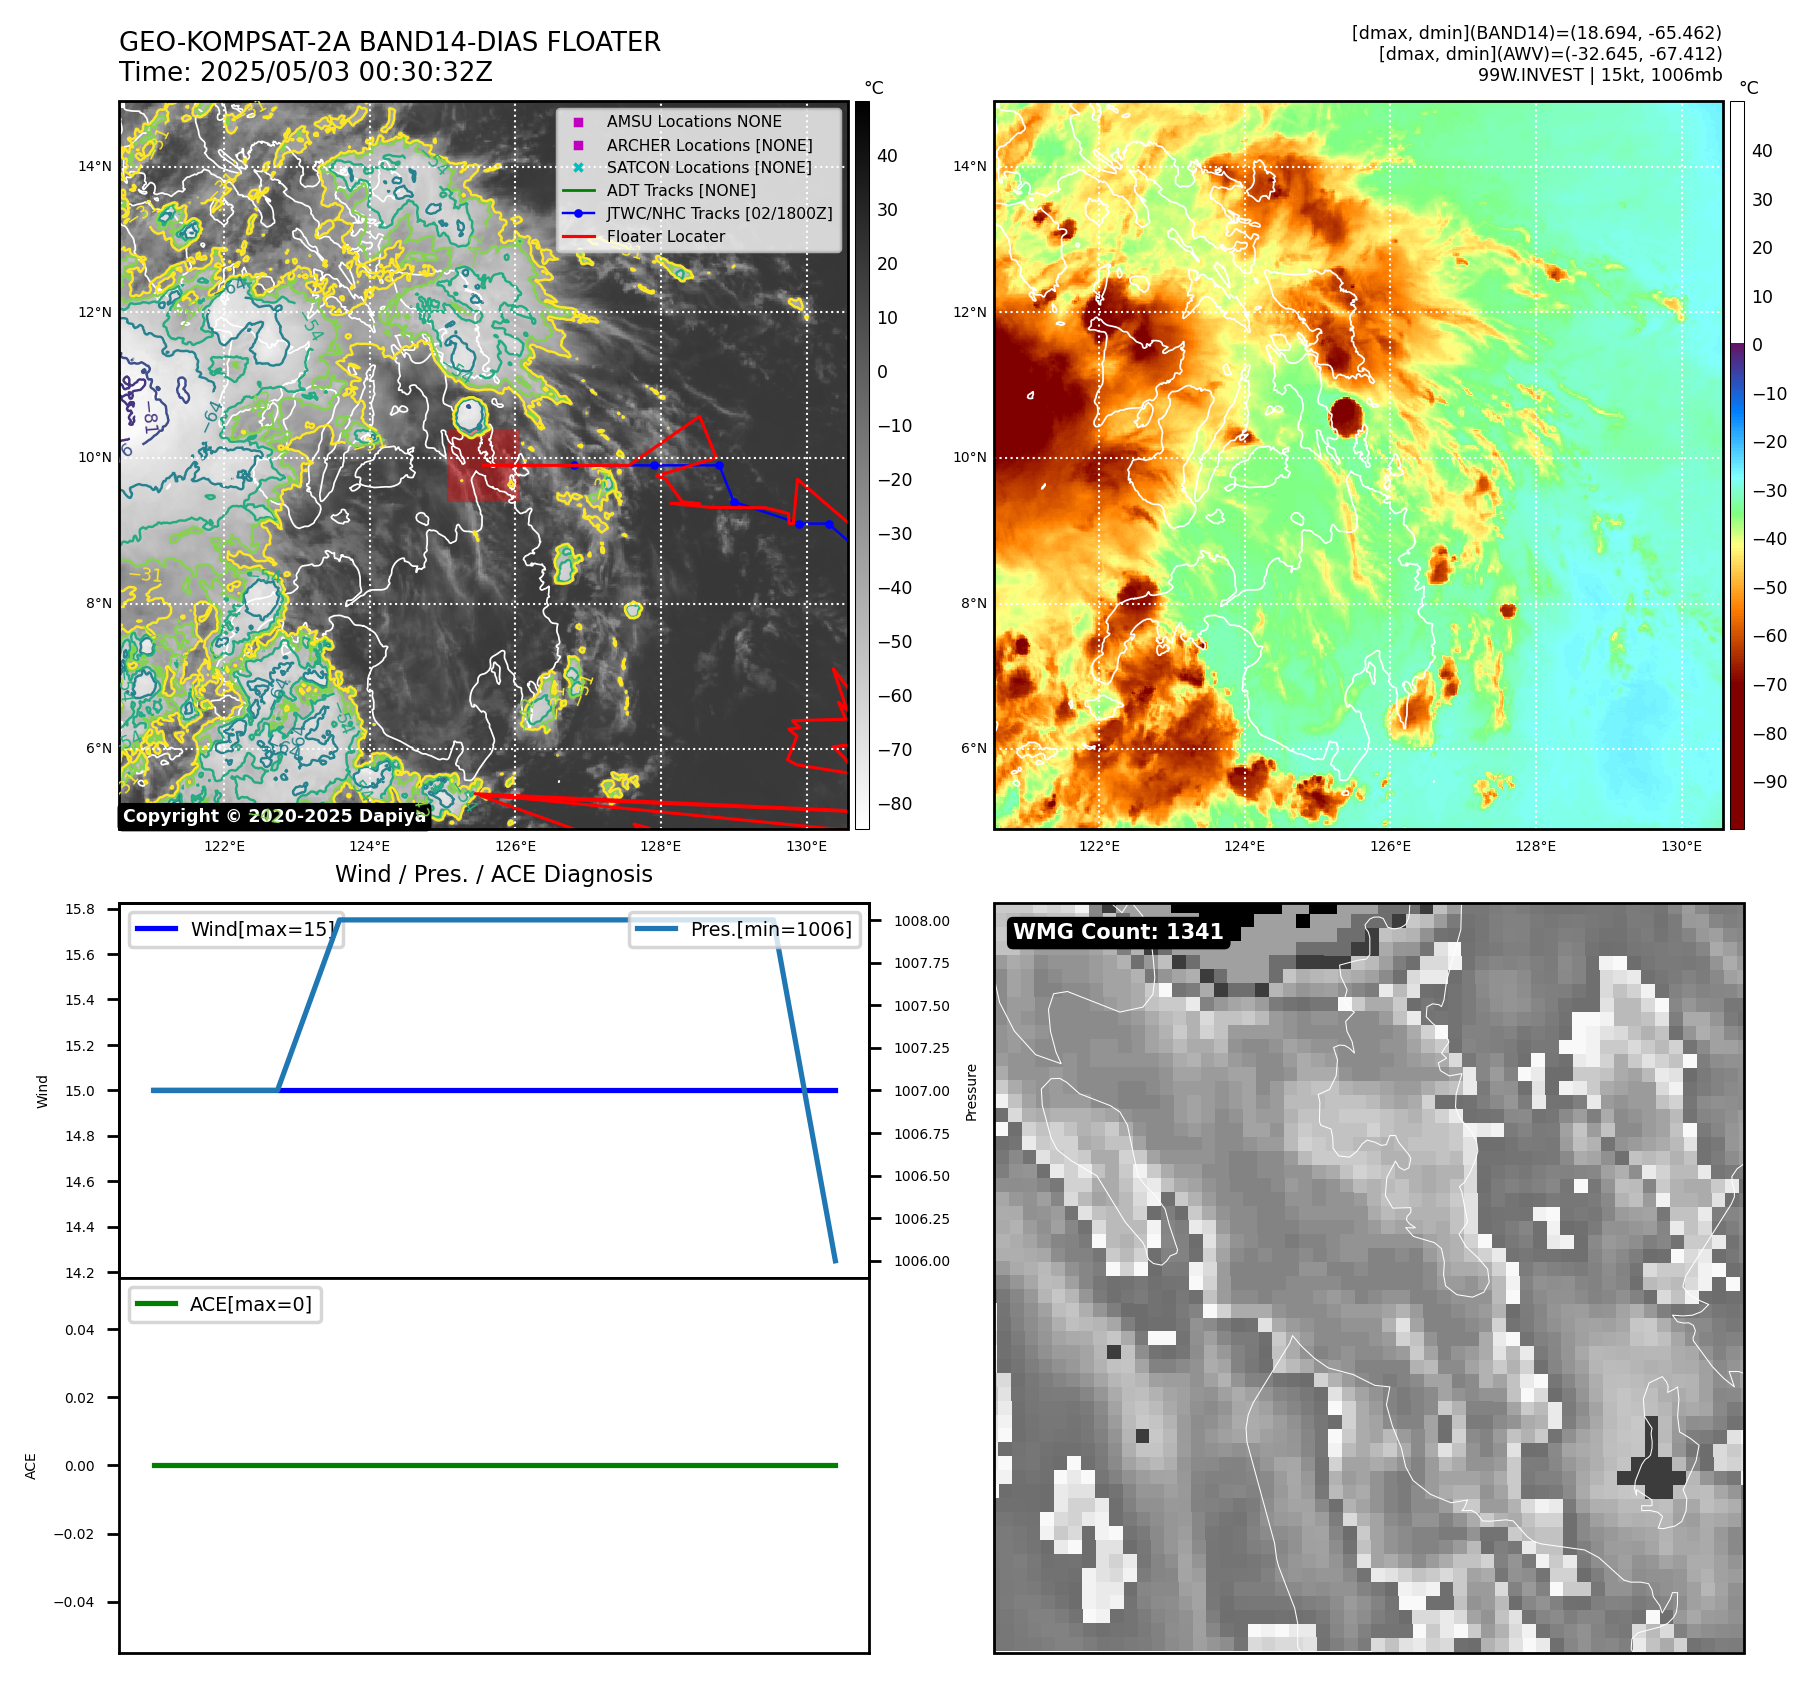Click the '130°E' label below the right map

coord(1681,846)
